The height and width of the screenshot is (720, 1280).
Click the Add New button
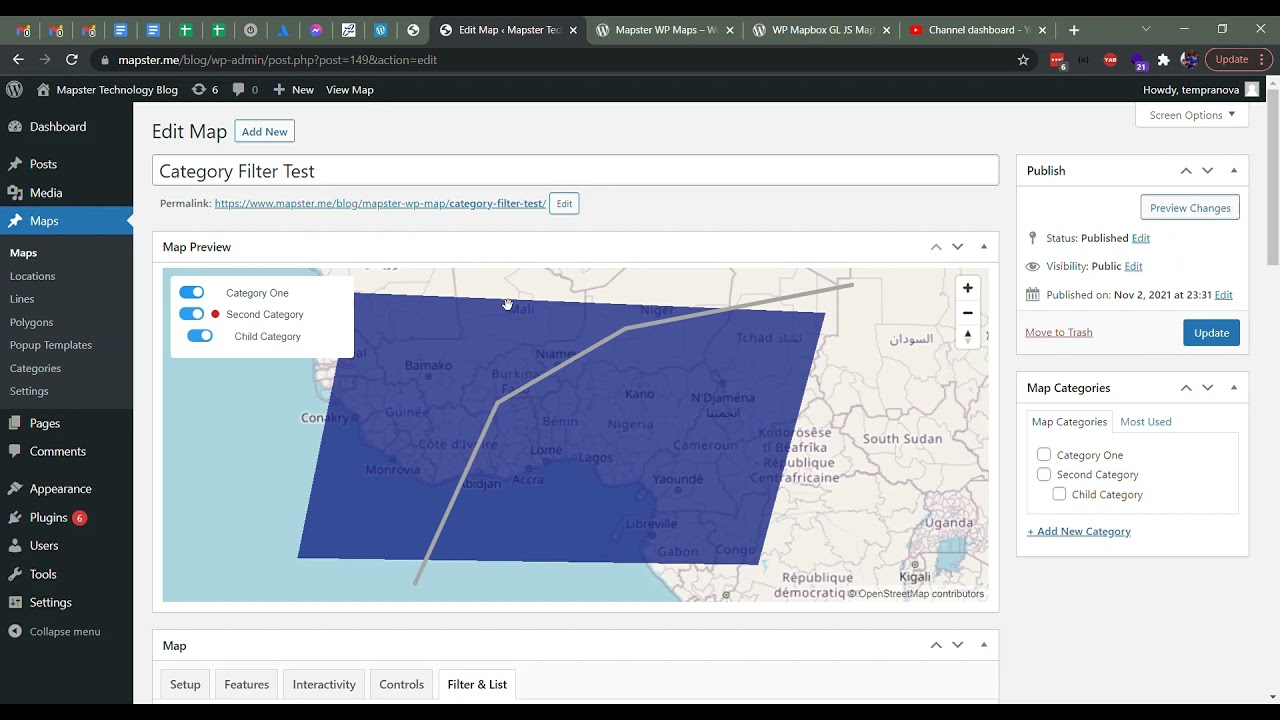[x=264, y=132]
